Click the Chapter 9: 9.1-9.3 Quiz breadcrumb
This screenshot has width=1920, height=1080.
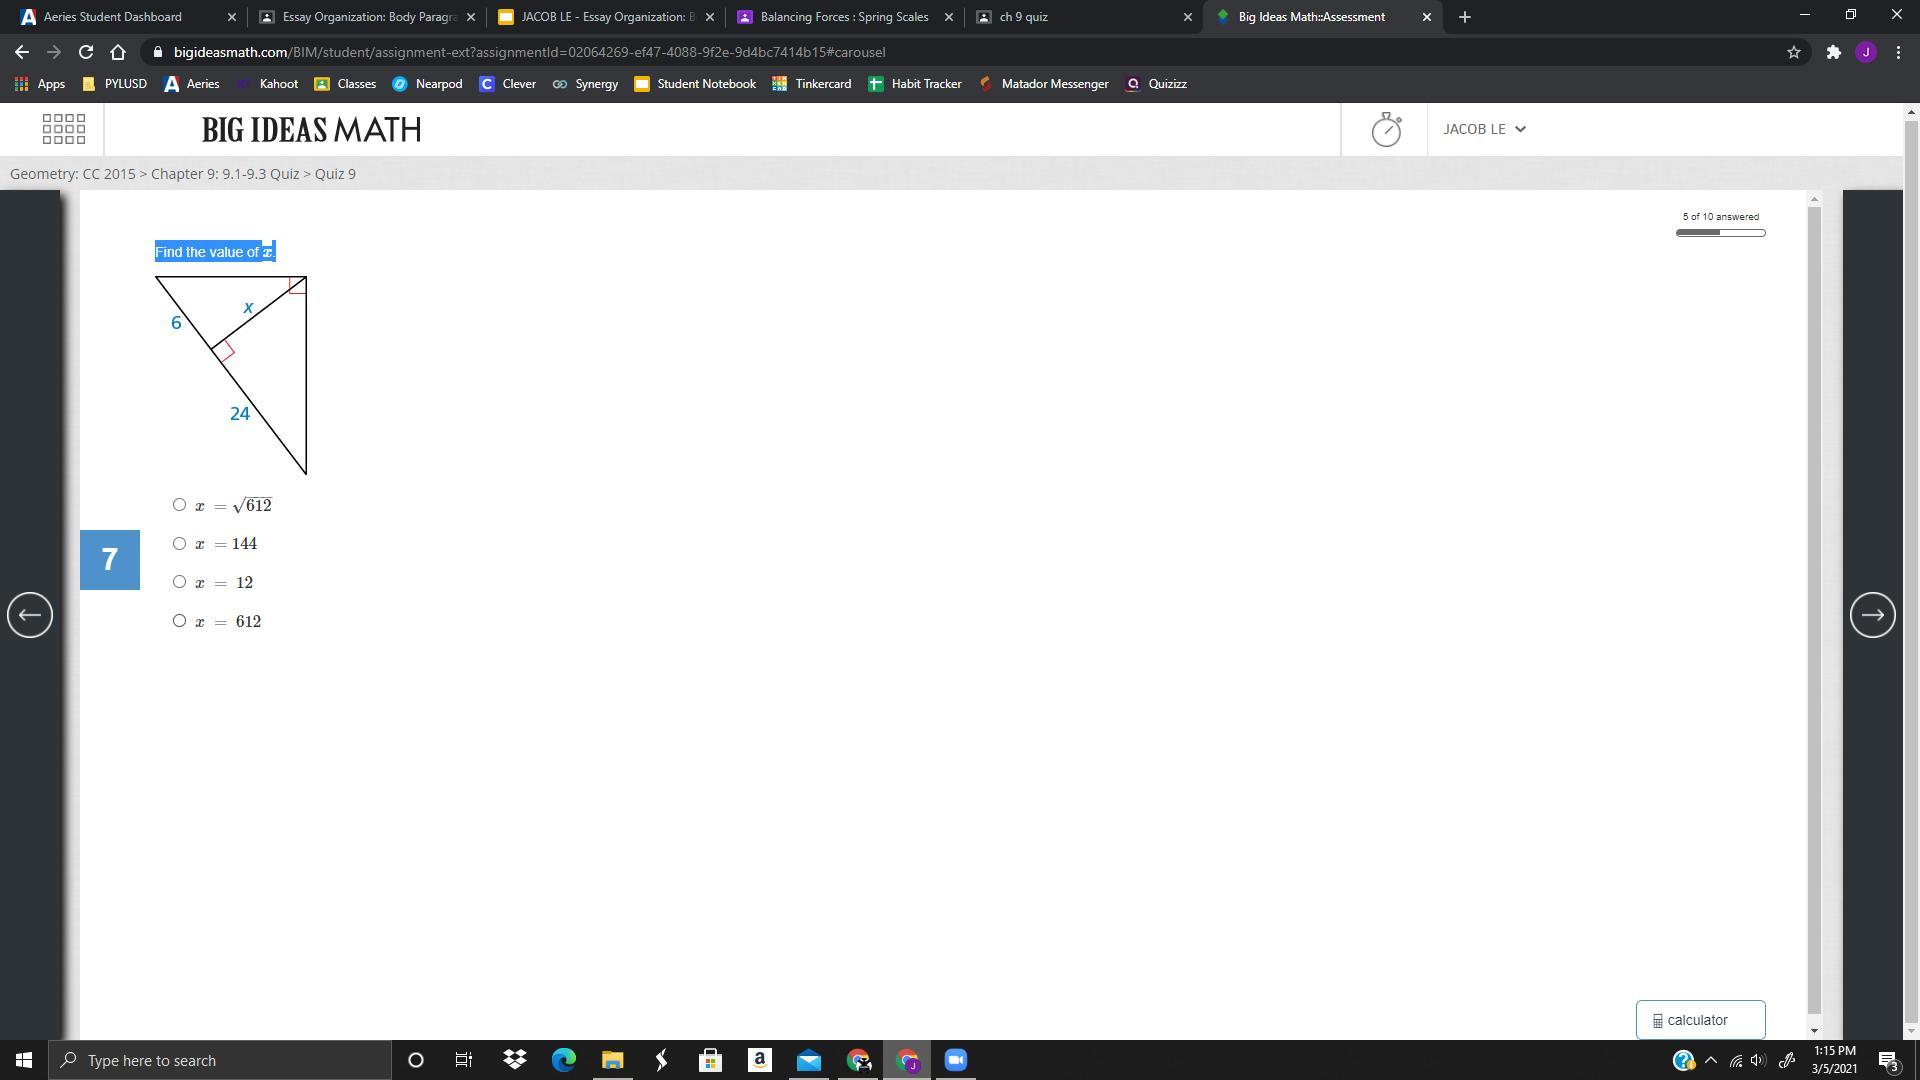pos(225,174)
